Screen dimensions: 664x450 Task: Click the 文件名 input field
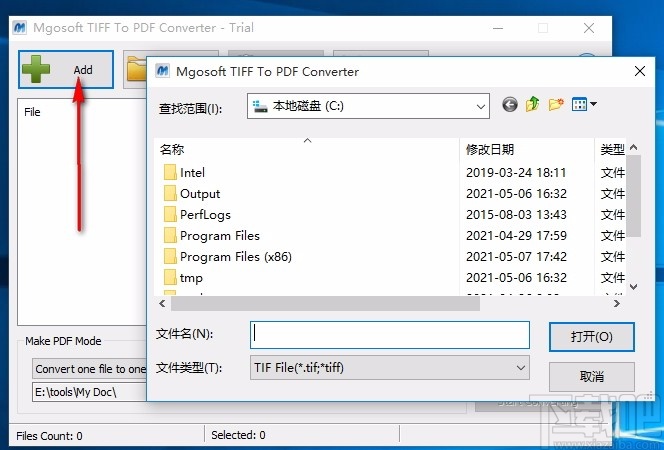390,335
